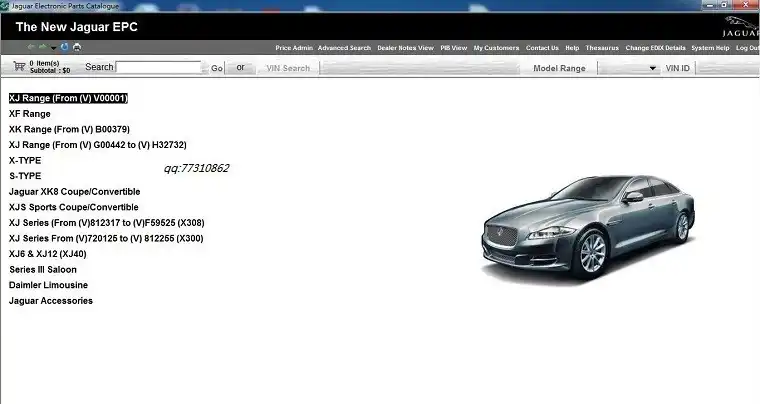Screen dimensions: 760x404
Task: Click the forward arrow navigation icon
Action: (43, 47)
